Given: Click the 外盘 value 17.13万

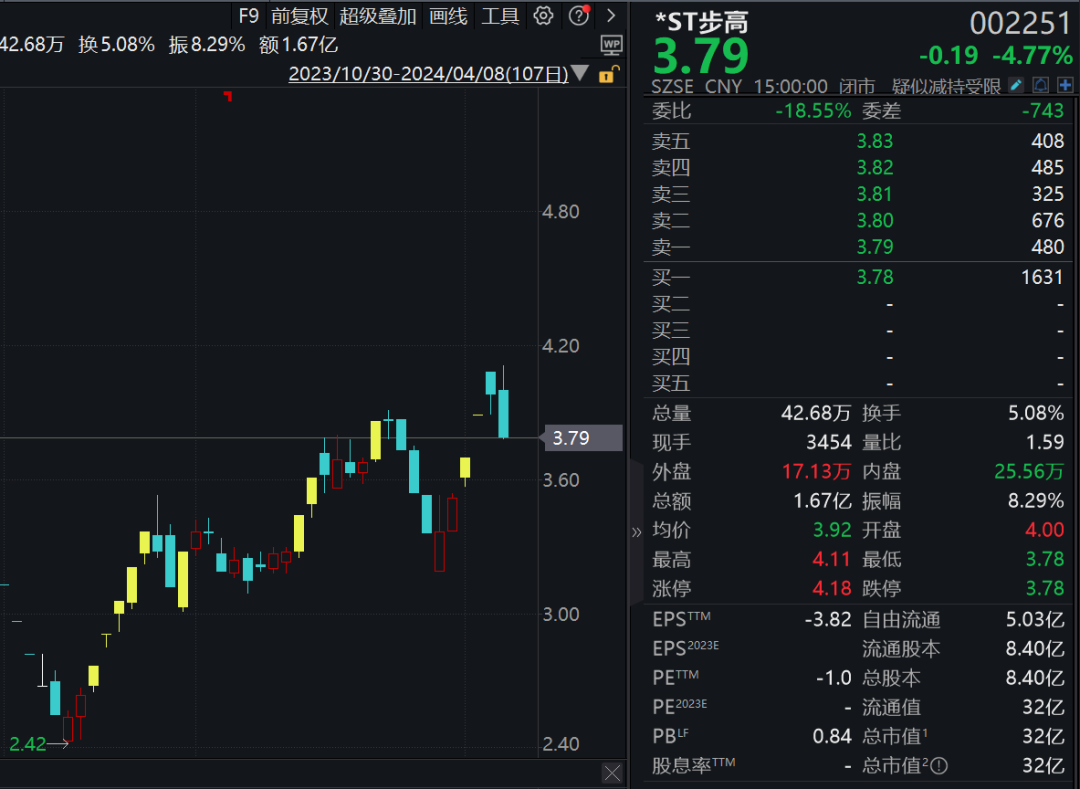Looking at the screenshot, I should coord(816,472).
